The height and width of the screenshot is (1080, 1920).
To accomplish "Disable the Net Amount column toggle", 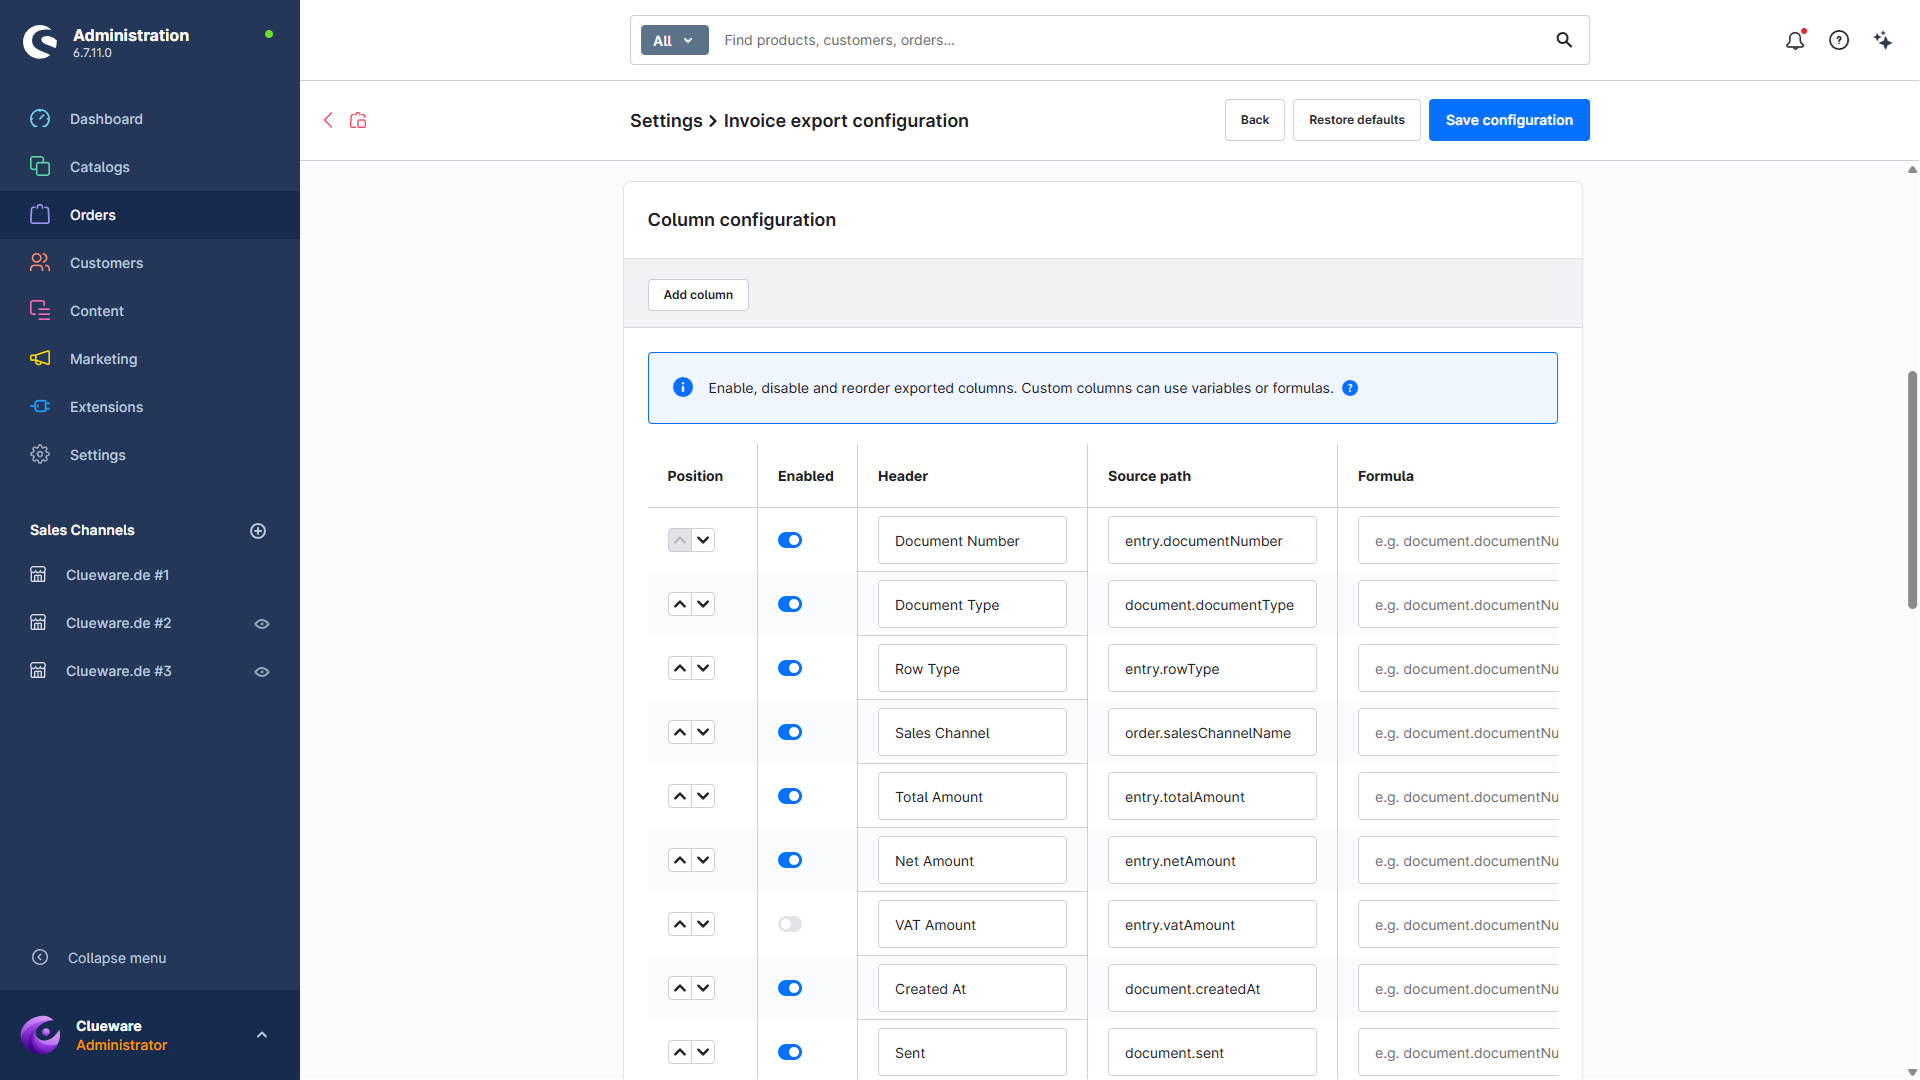I will click(x=790, y=860).
